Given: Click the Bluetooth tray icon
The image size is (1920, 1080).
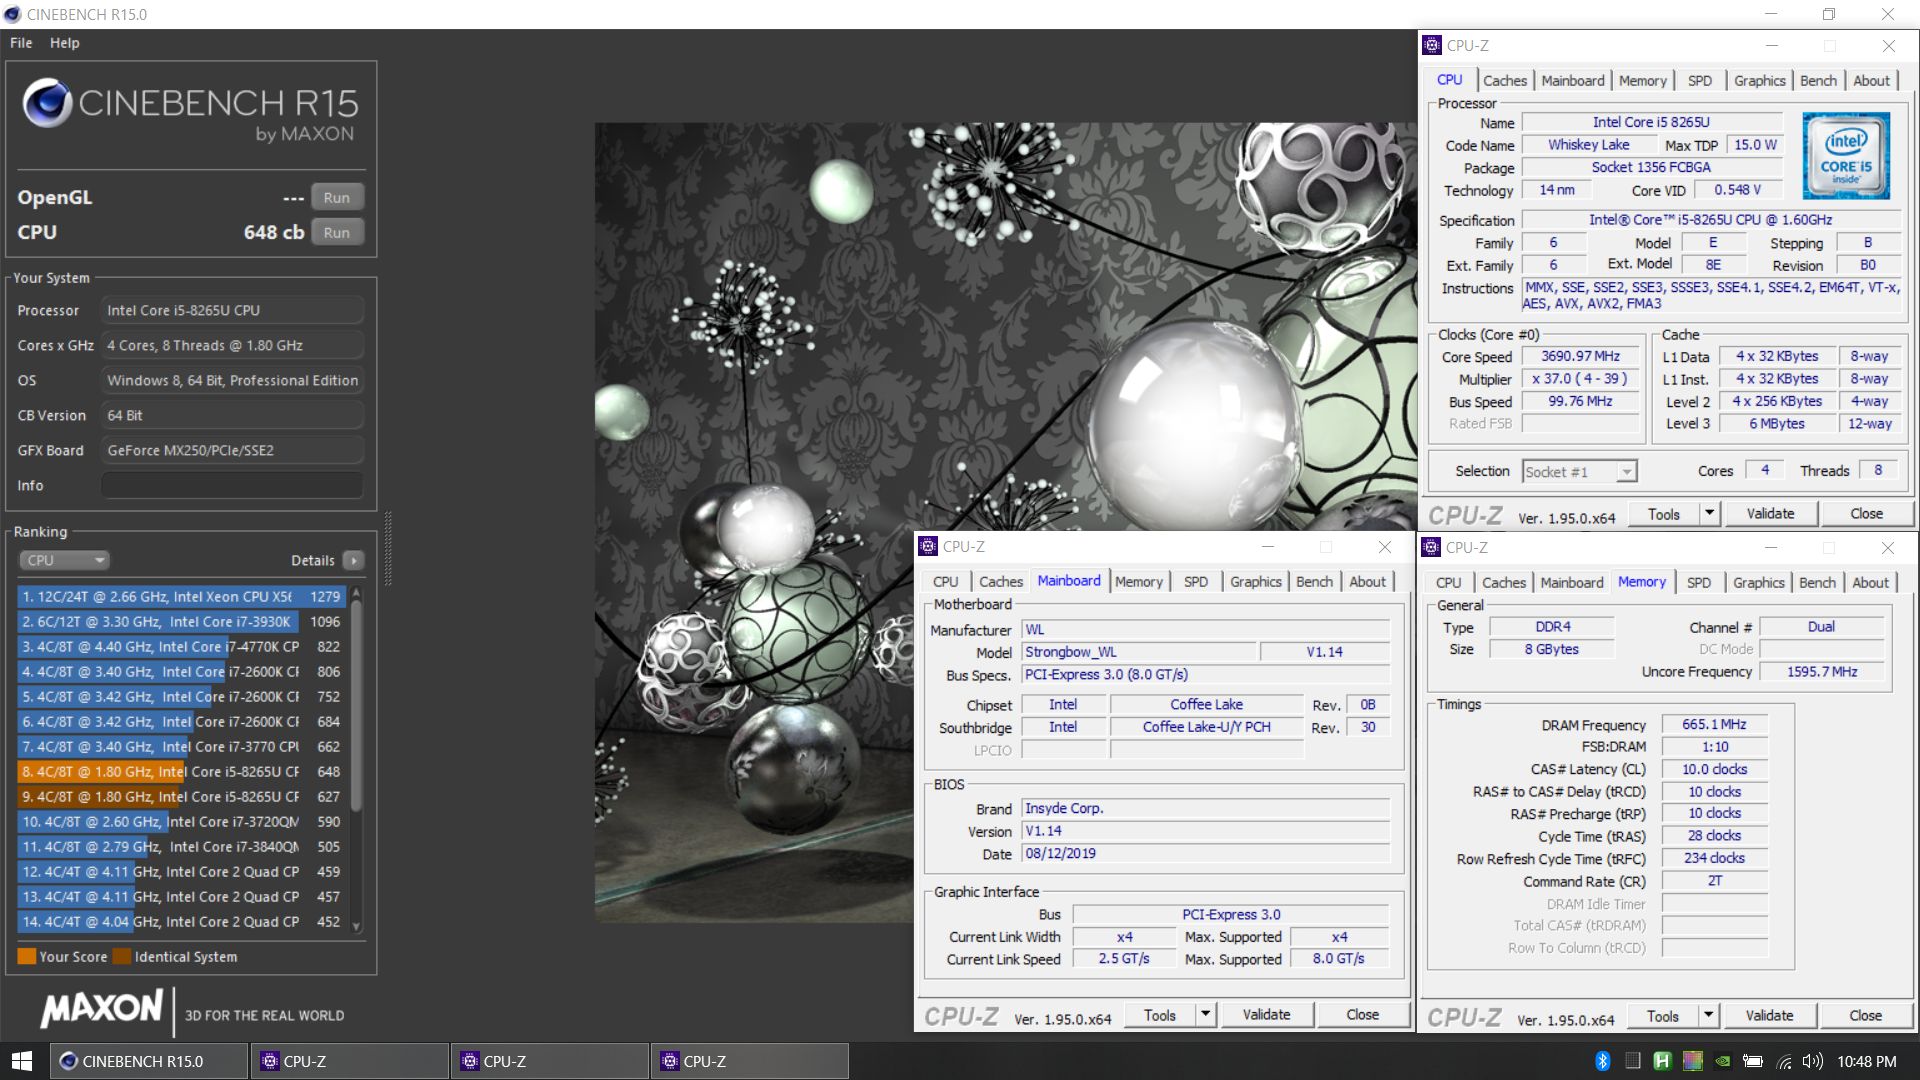Looking at the screenshot, I should pos(1602,1061).
